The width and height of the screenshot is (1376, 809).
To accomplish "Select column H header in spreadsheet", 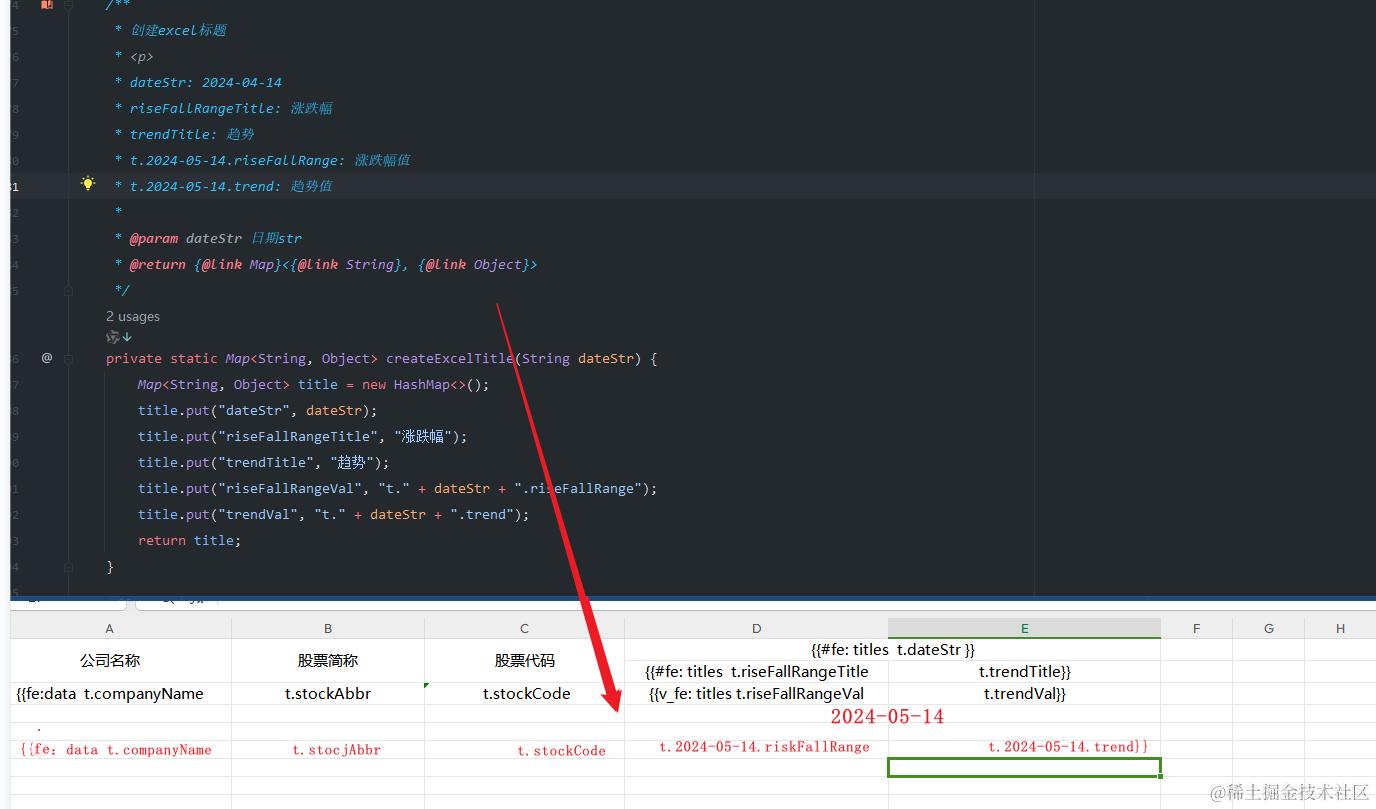I will [1340, 628].
